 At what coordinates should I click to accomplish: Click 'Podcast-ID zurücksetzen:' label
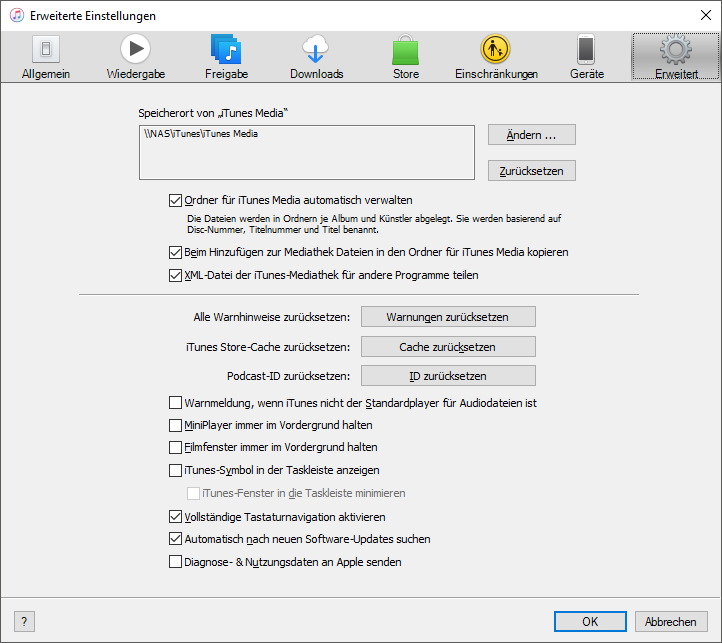click(288, 376)
